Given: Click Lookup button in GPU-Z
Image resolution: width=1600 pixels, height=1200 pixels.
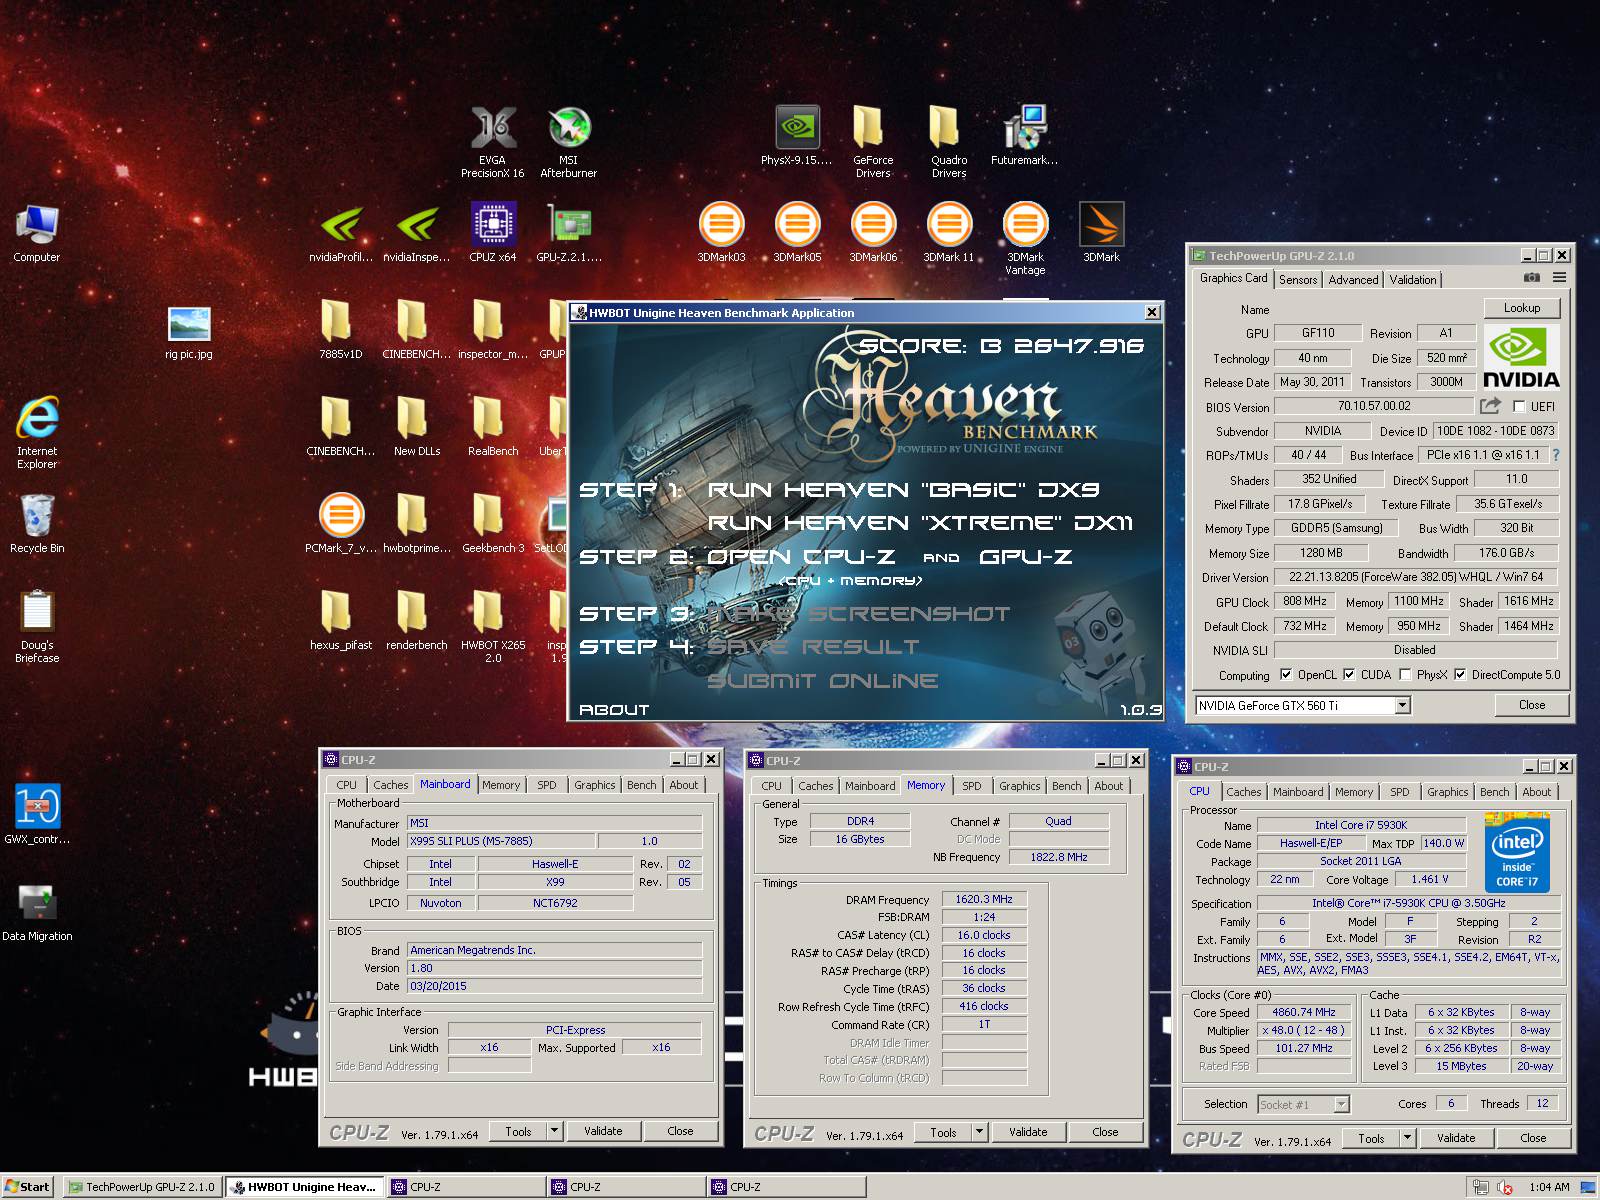Looking at the screenshot, I should (x=1521, y=308).
